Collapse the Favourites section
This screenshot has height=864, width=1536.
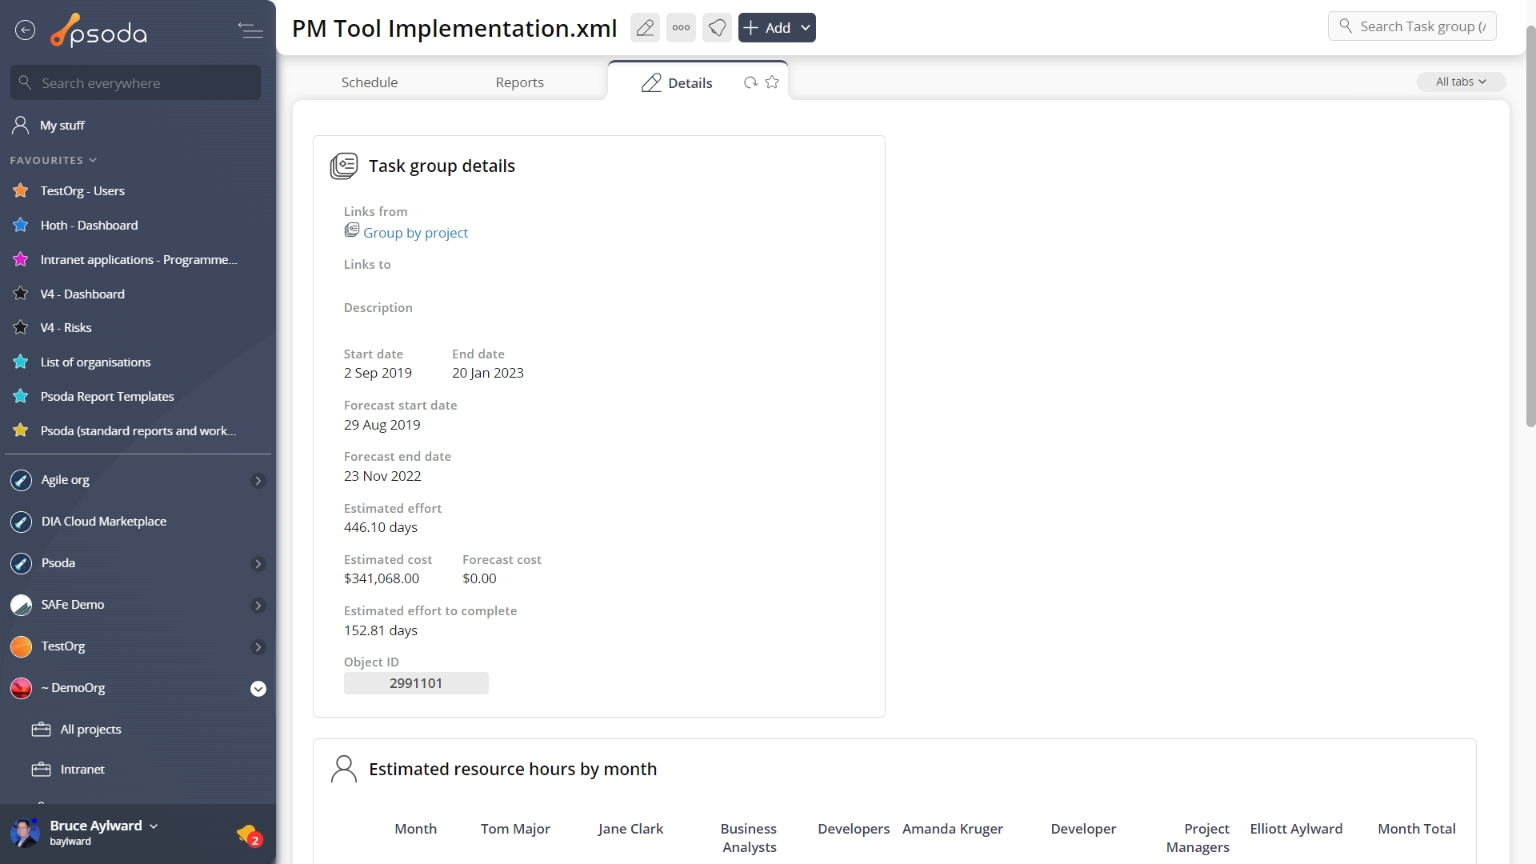tap(54, 160)
